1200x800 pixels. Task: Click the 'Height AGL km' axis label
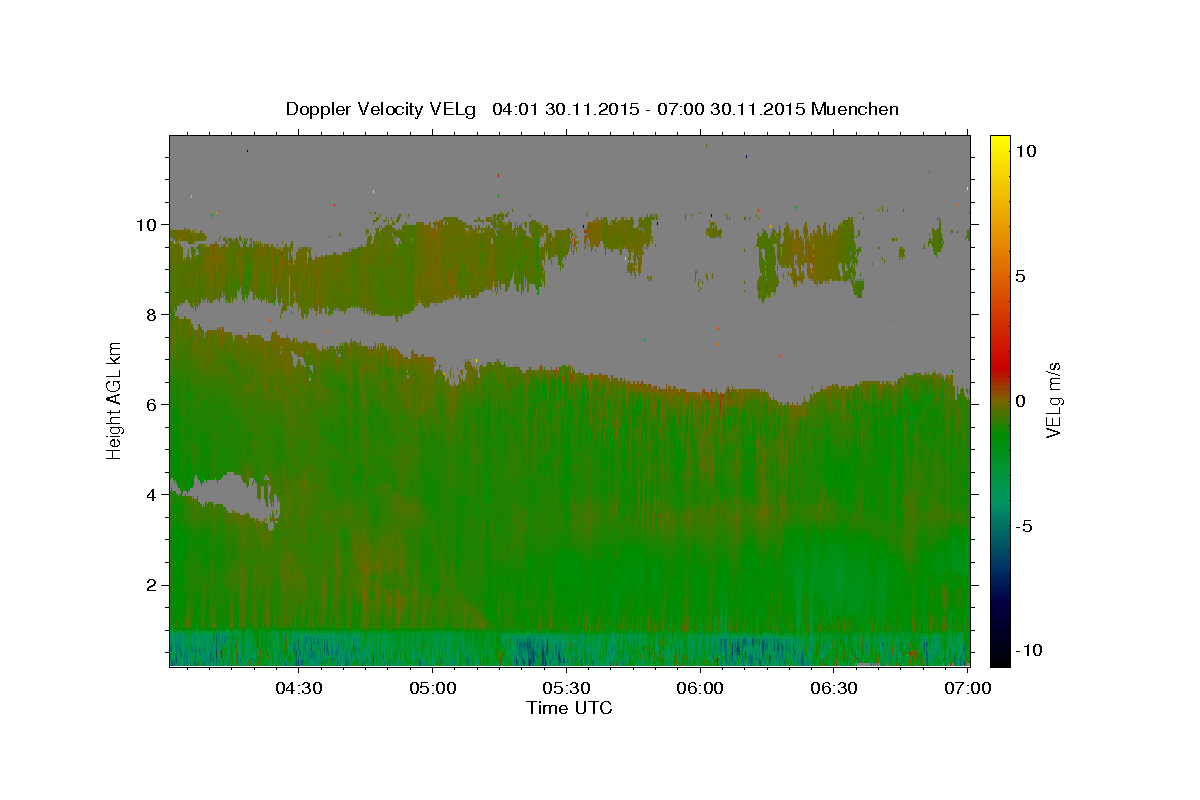[114, 400]
